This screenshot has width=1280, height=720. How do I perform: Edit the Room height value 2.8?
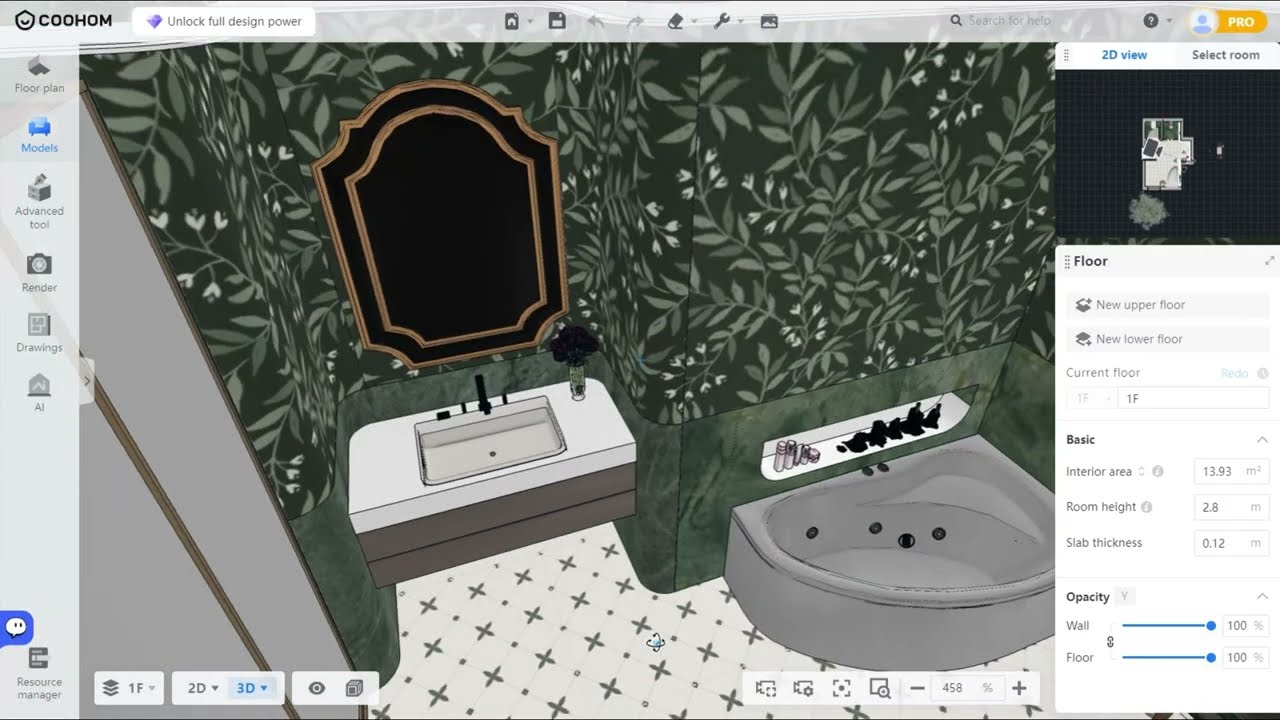[x=1231, y=507]
